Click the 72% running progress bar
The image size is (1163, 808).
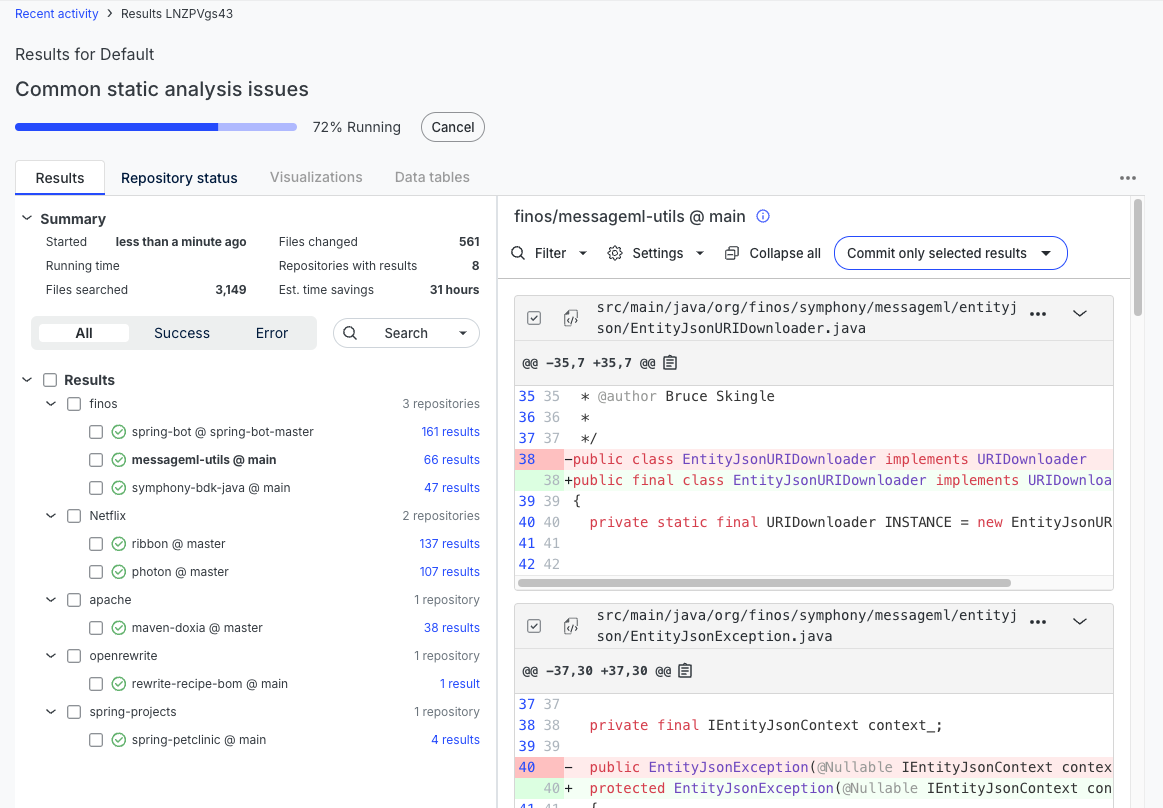pos(156,127)
